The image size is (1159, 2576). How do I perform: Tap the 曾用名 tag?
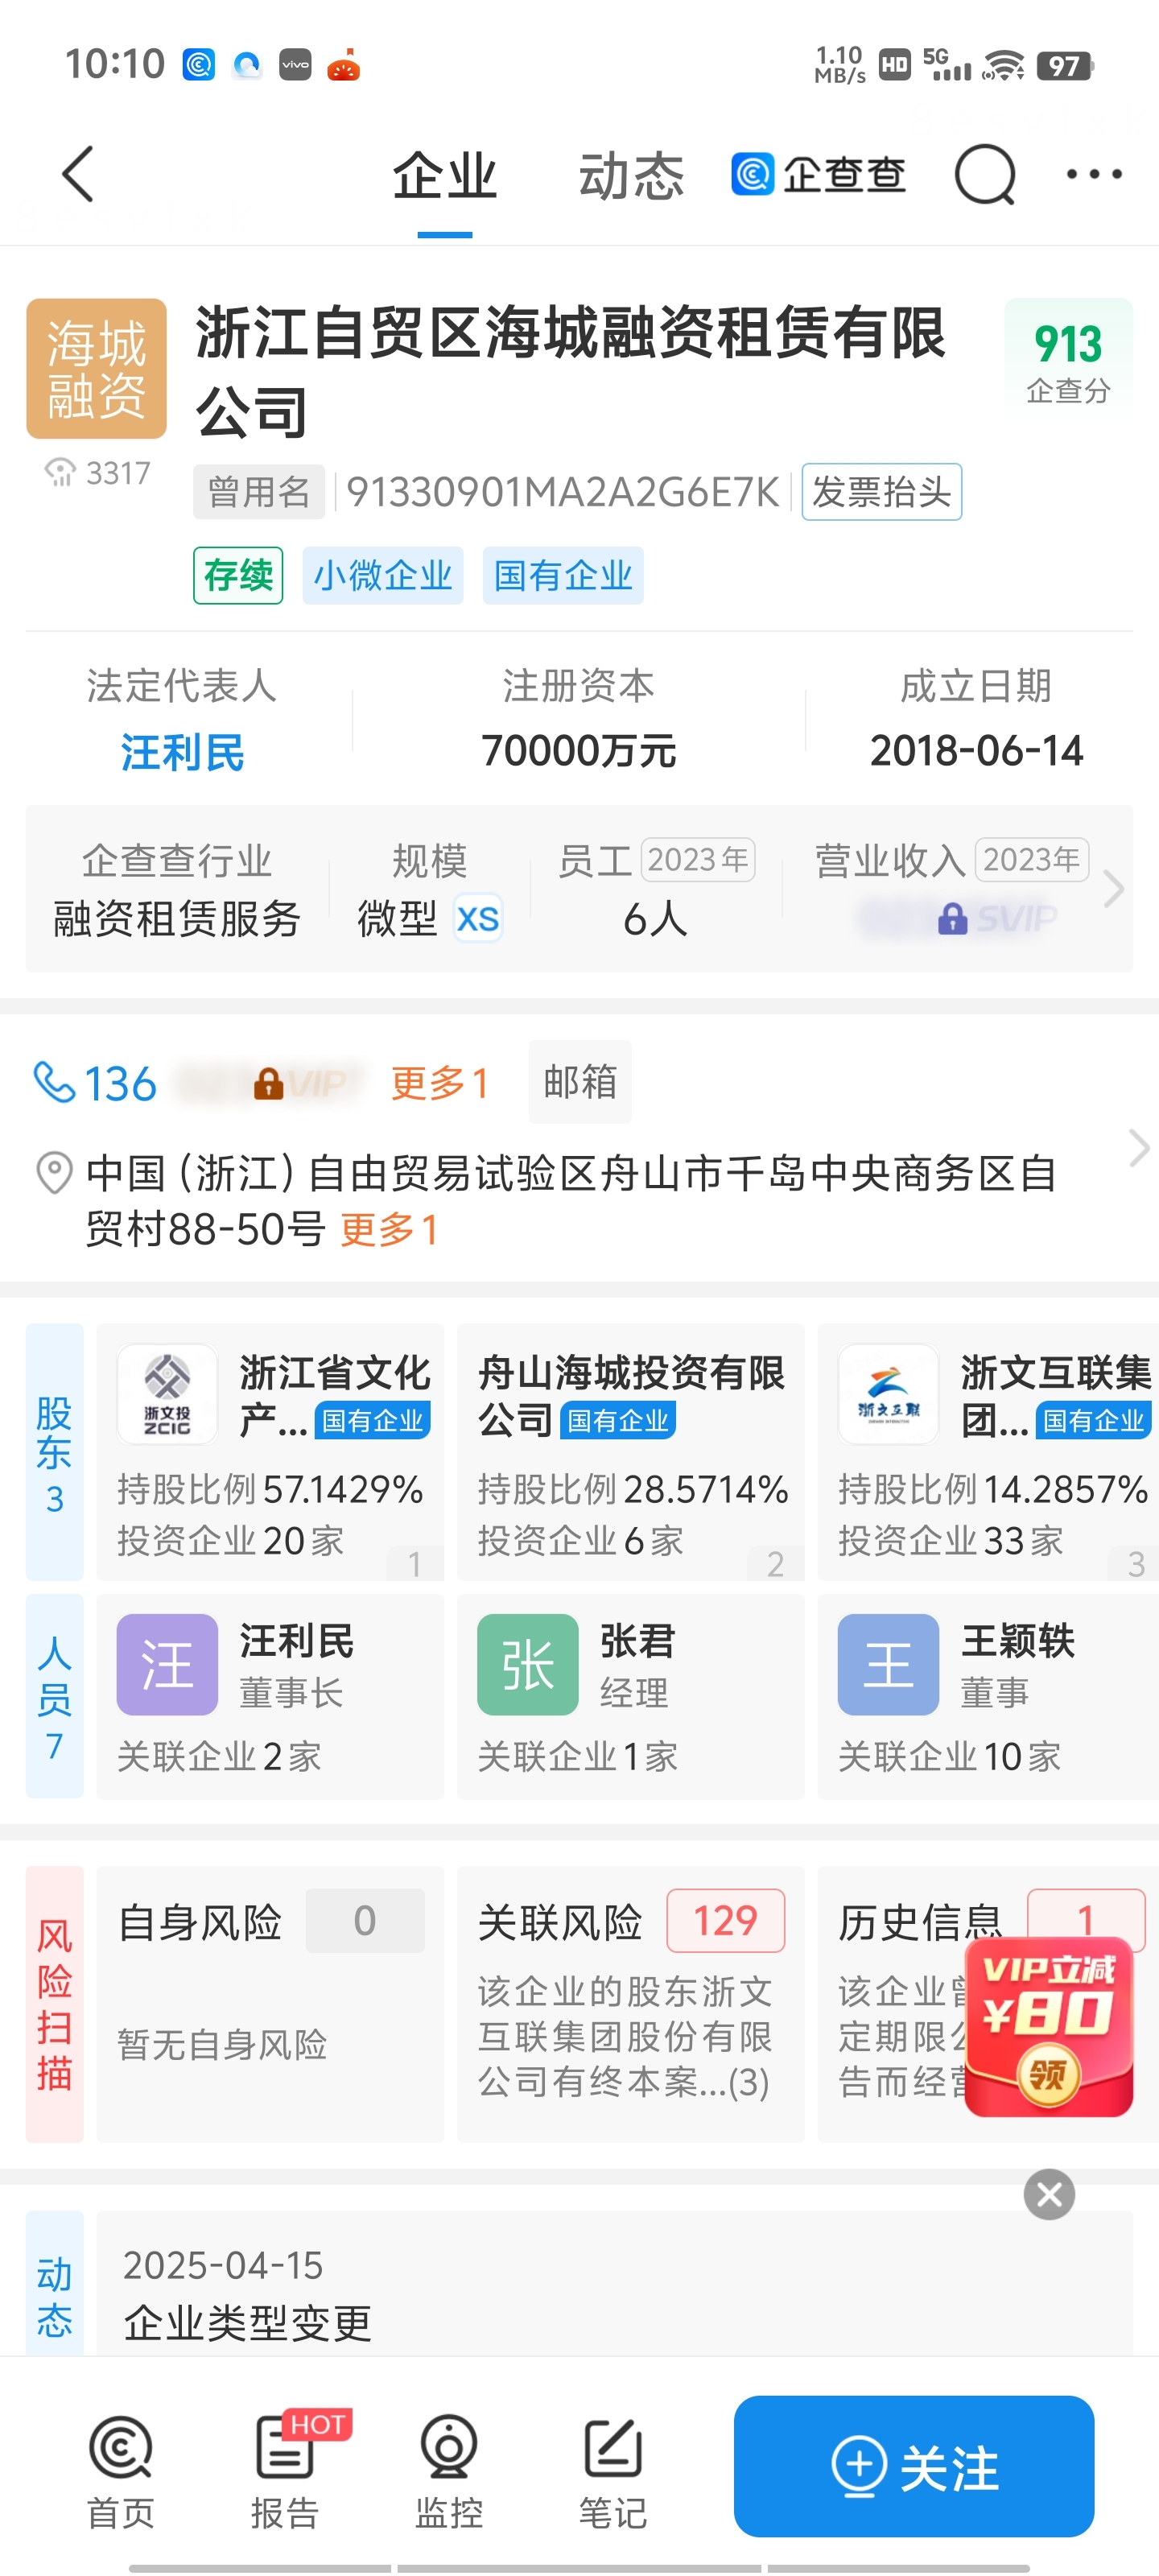pos(259,491)
